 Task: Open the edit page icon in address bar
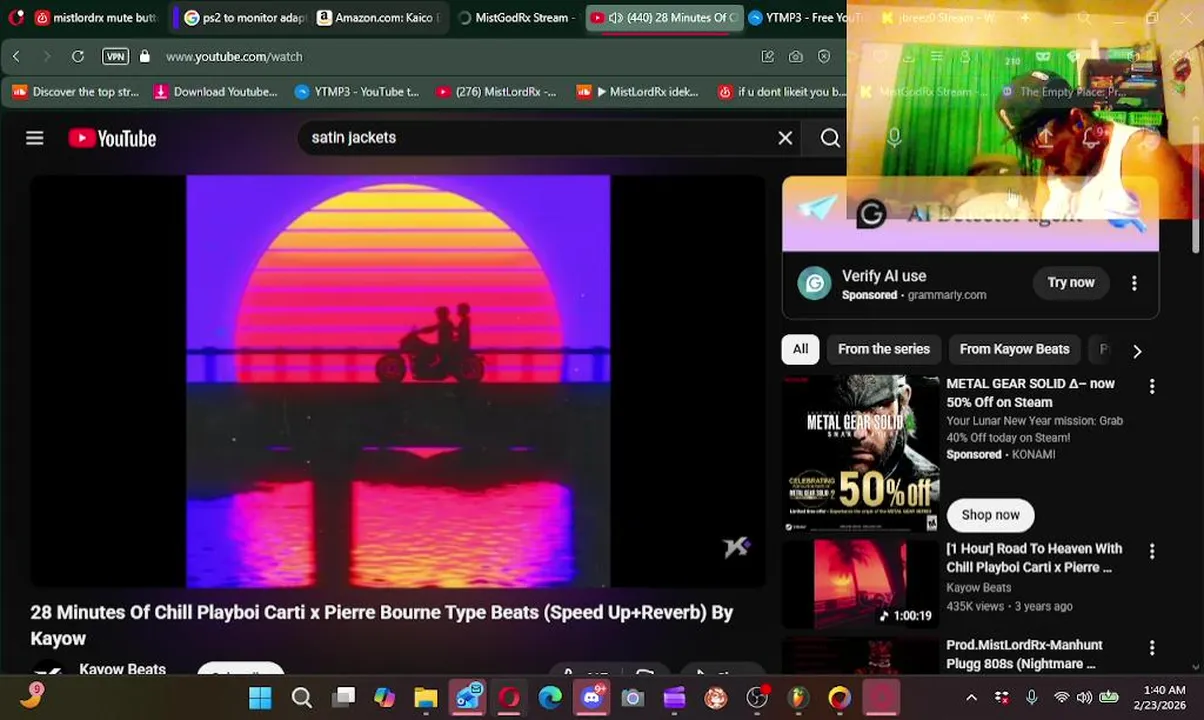click(x=767, y=56)
